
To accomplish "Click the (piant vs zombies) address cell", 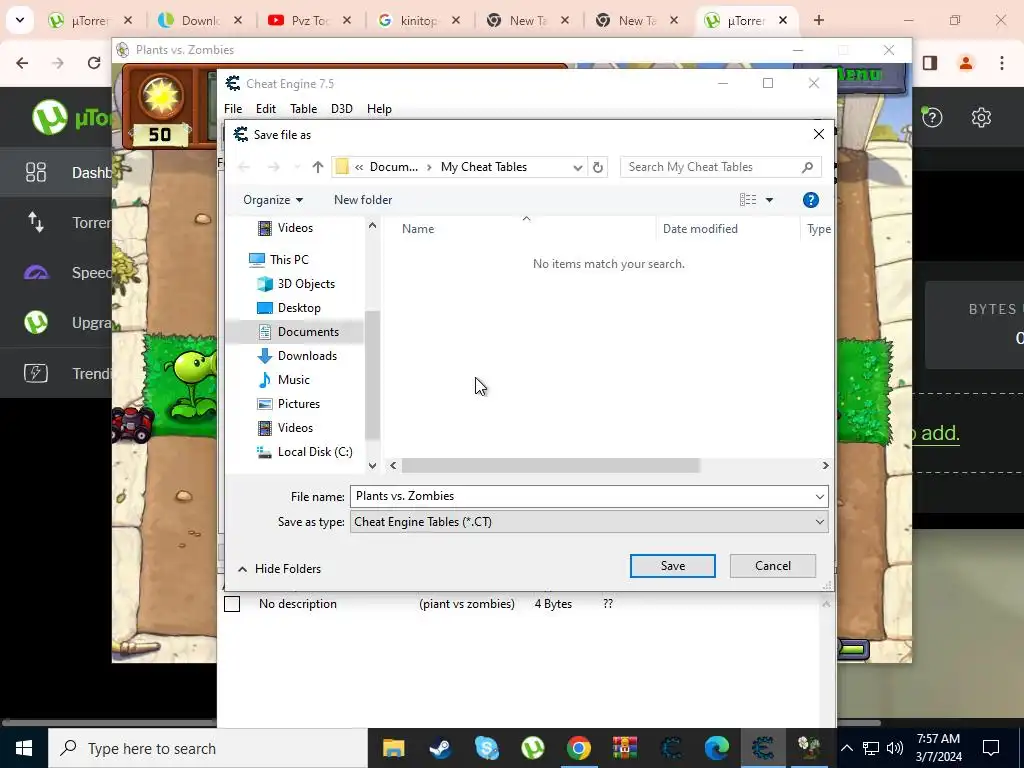I will tap(467, 604).
